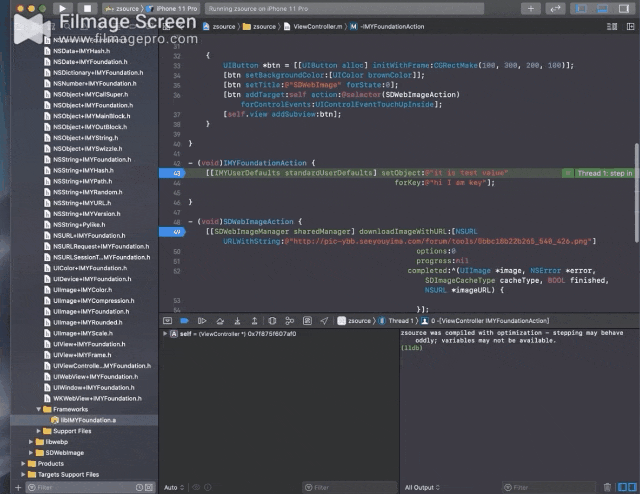The width and height of the screenshot is (640, 494).
Task: Select frame 0 -[ViewController IMYFoundationAction]
Action: 485,320
